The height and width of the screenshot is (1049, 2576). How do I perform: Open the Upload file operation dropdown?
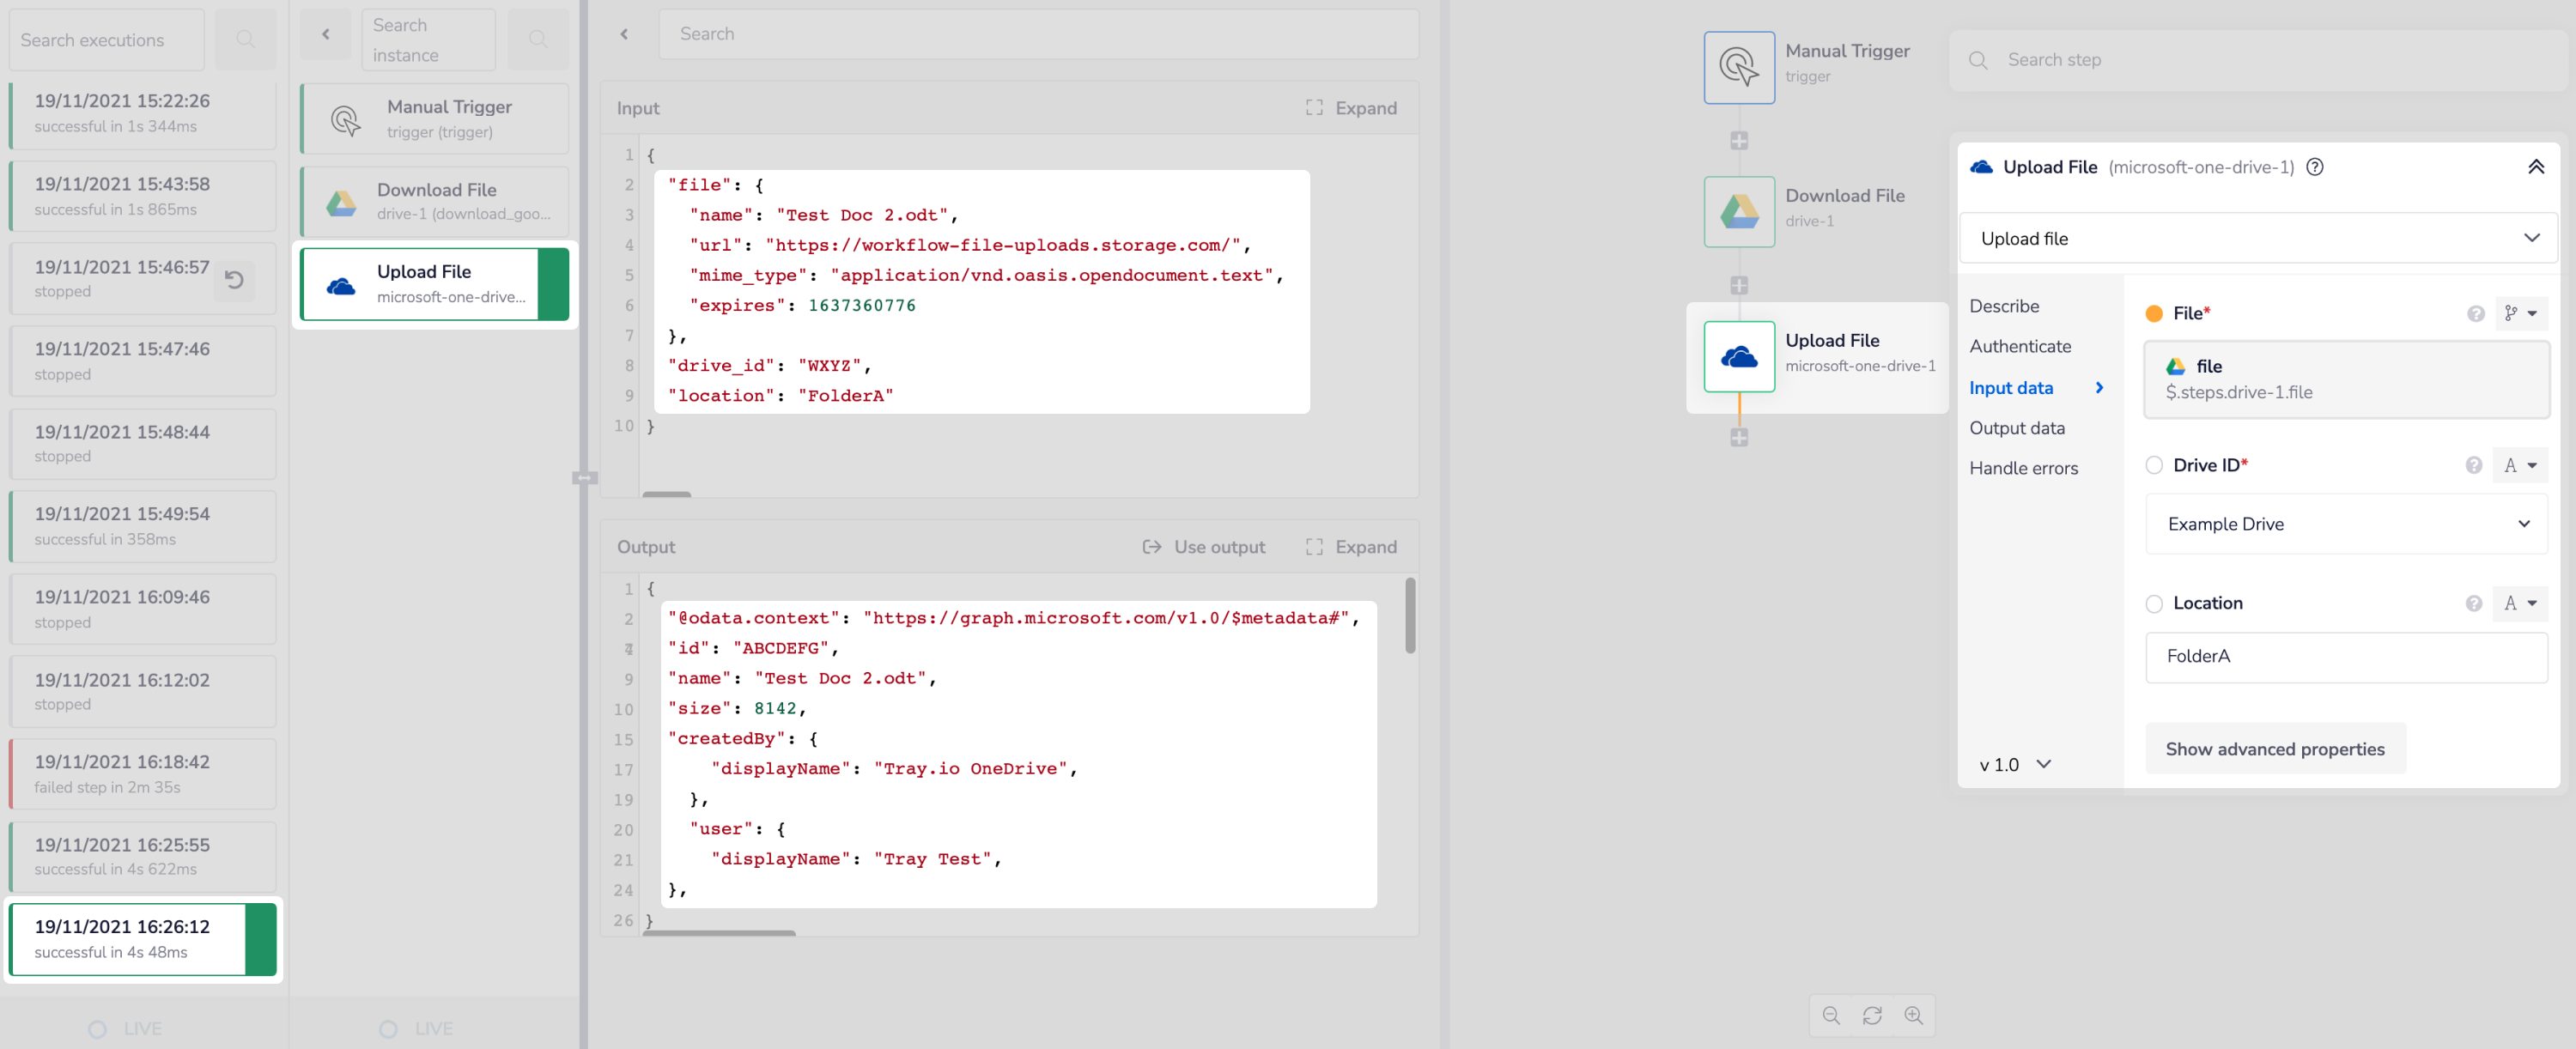pos(2257,238)
